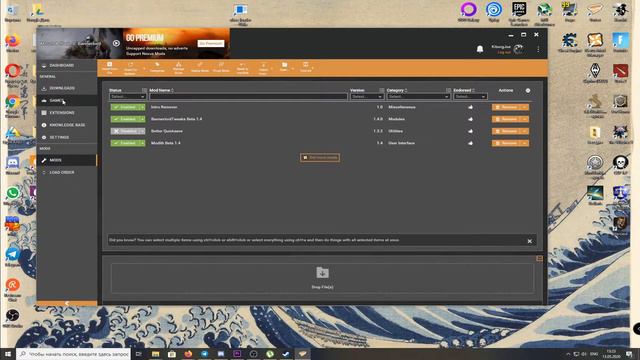The width and height of the screenshot is (640, 360).
Task: Open the Windows Start menu
Action: [8, 354]
